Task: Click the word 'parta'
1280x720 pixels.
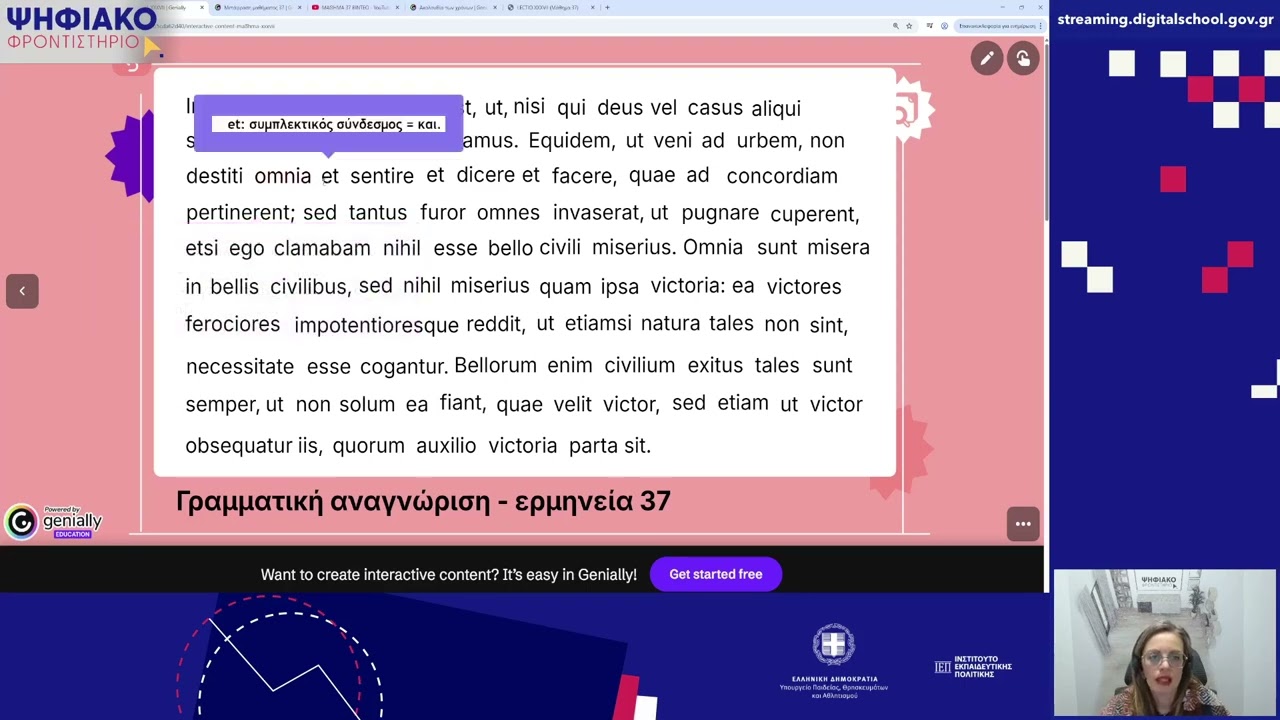Action: (x=593, y=446)
